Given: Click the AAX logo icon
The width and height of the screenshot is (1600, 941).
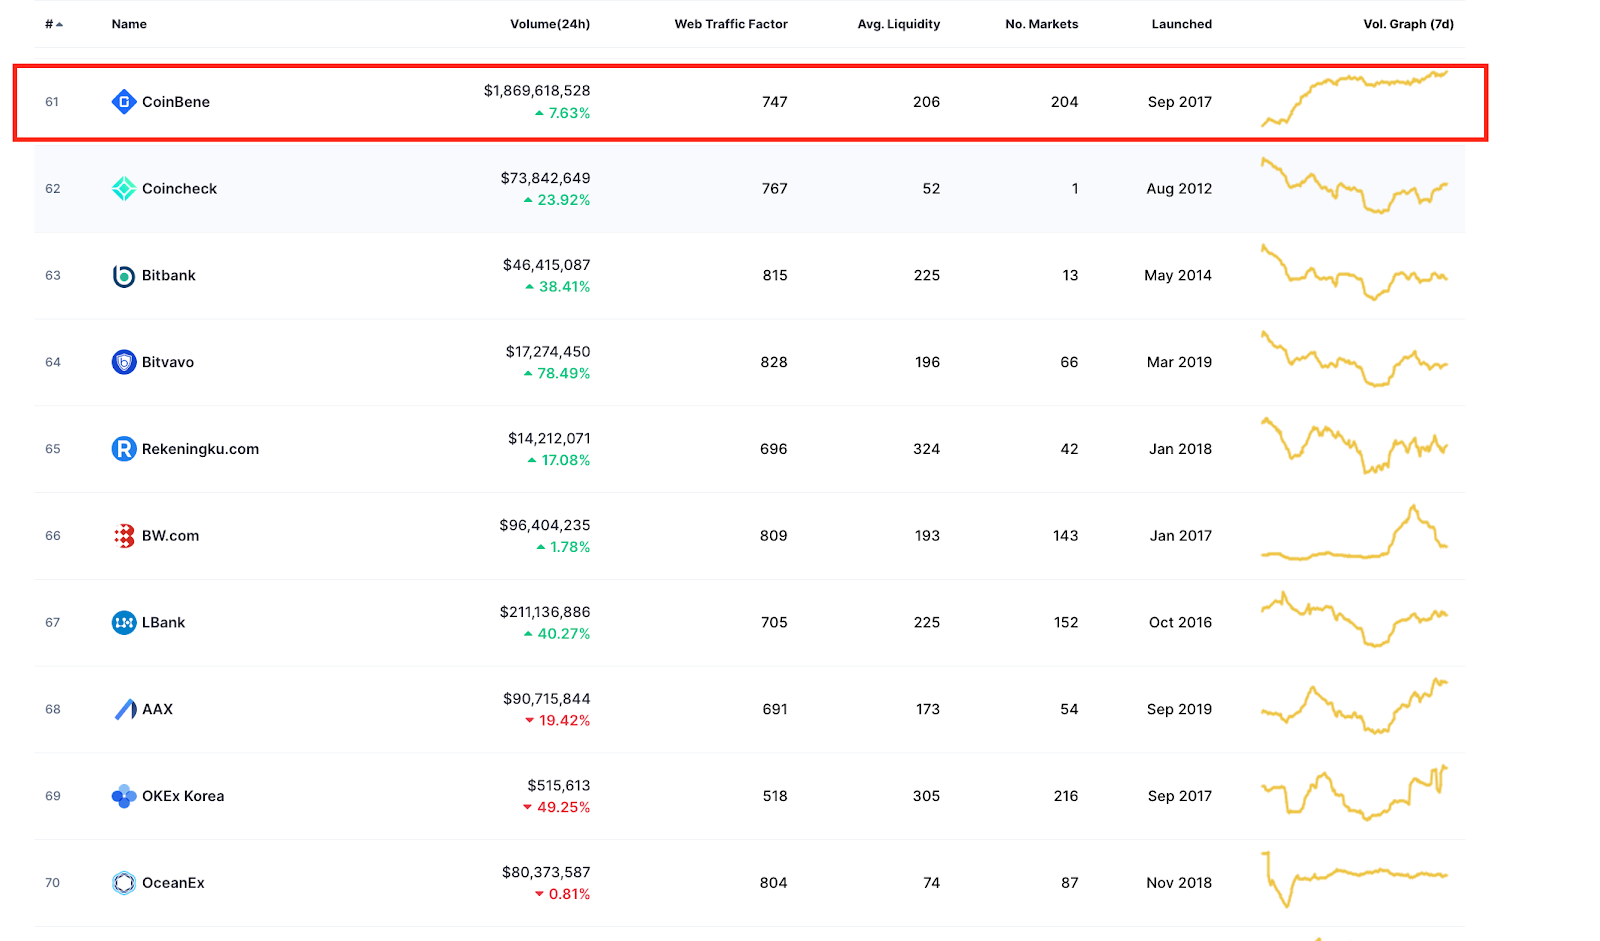Looking at the screenshot, I should [124, 709].
